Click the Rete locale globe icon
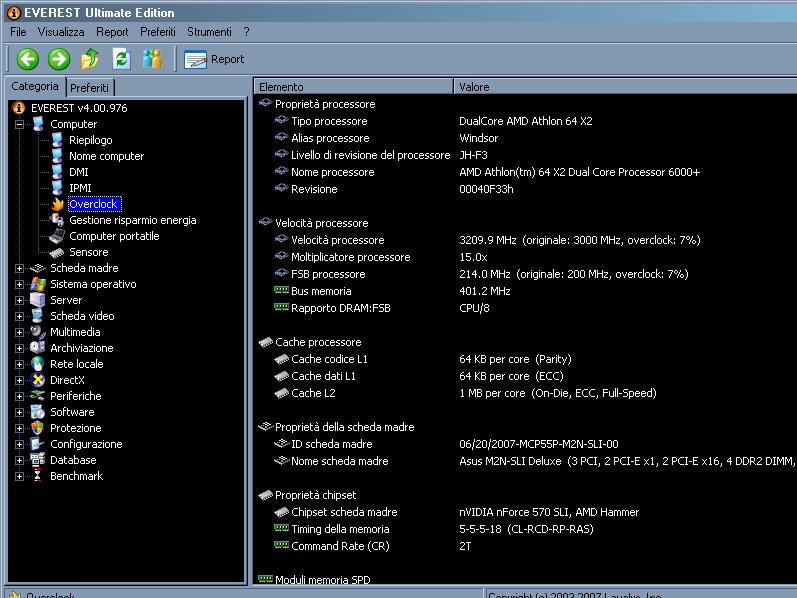The image size is (797, 598). (x=38, y=364)
